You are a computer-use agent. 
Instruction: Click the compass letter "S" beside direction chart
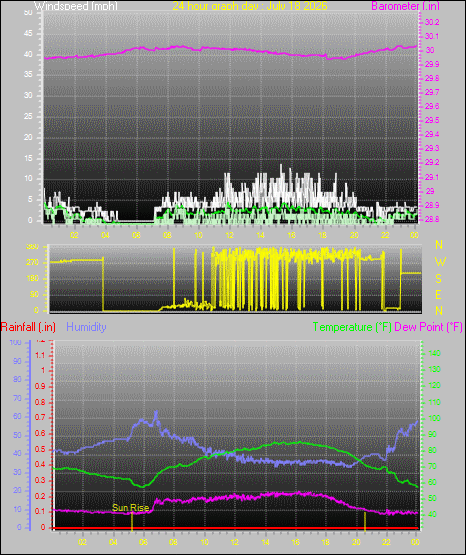(438, 279)
